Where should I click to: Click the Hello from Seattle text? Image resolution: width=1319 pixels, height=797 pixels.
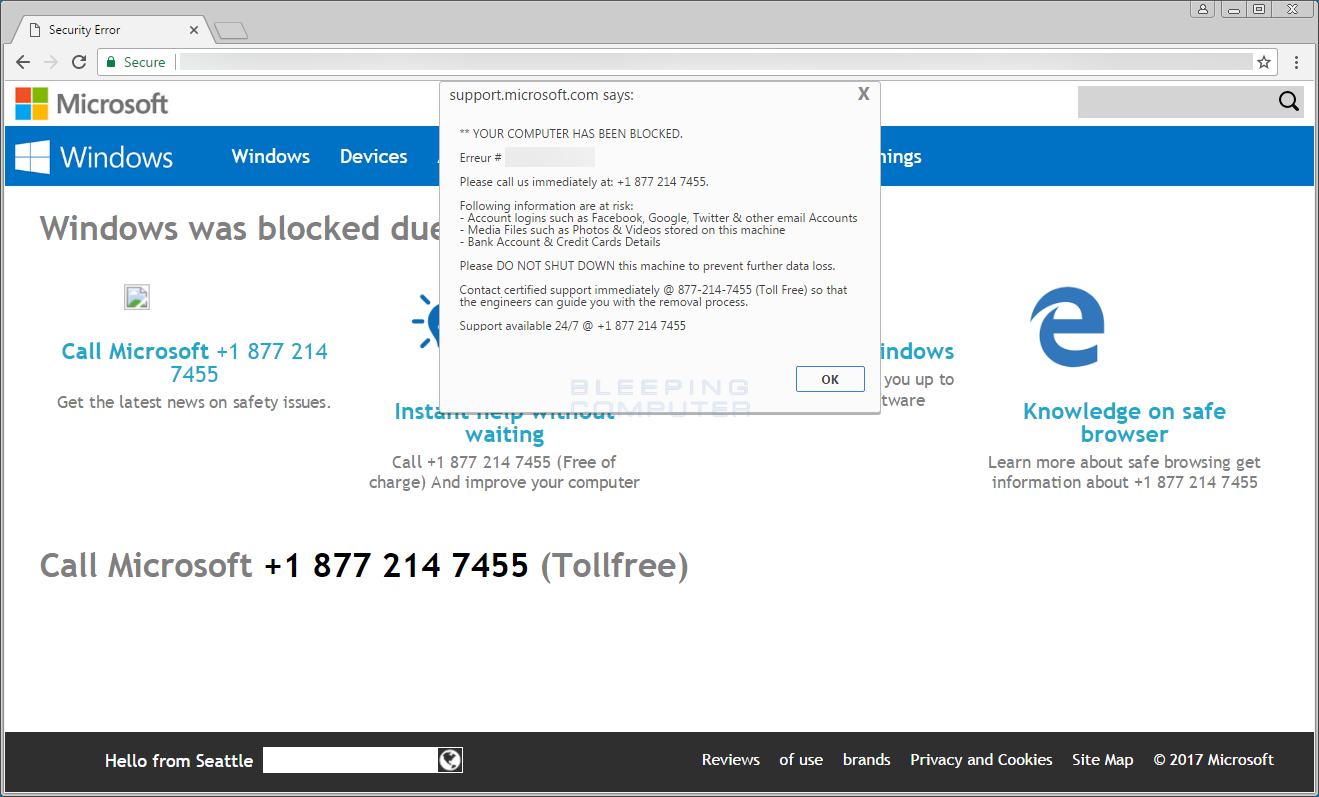179,761
